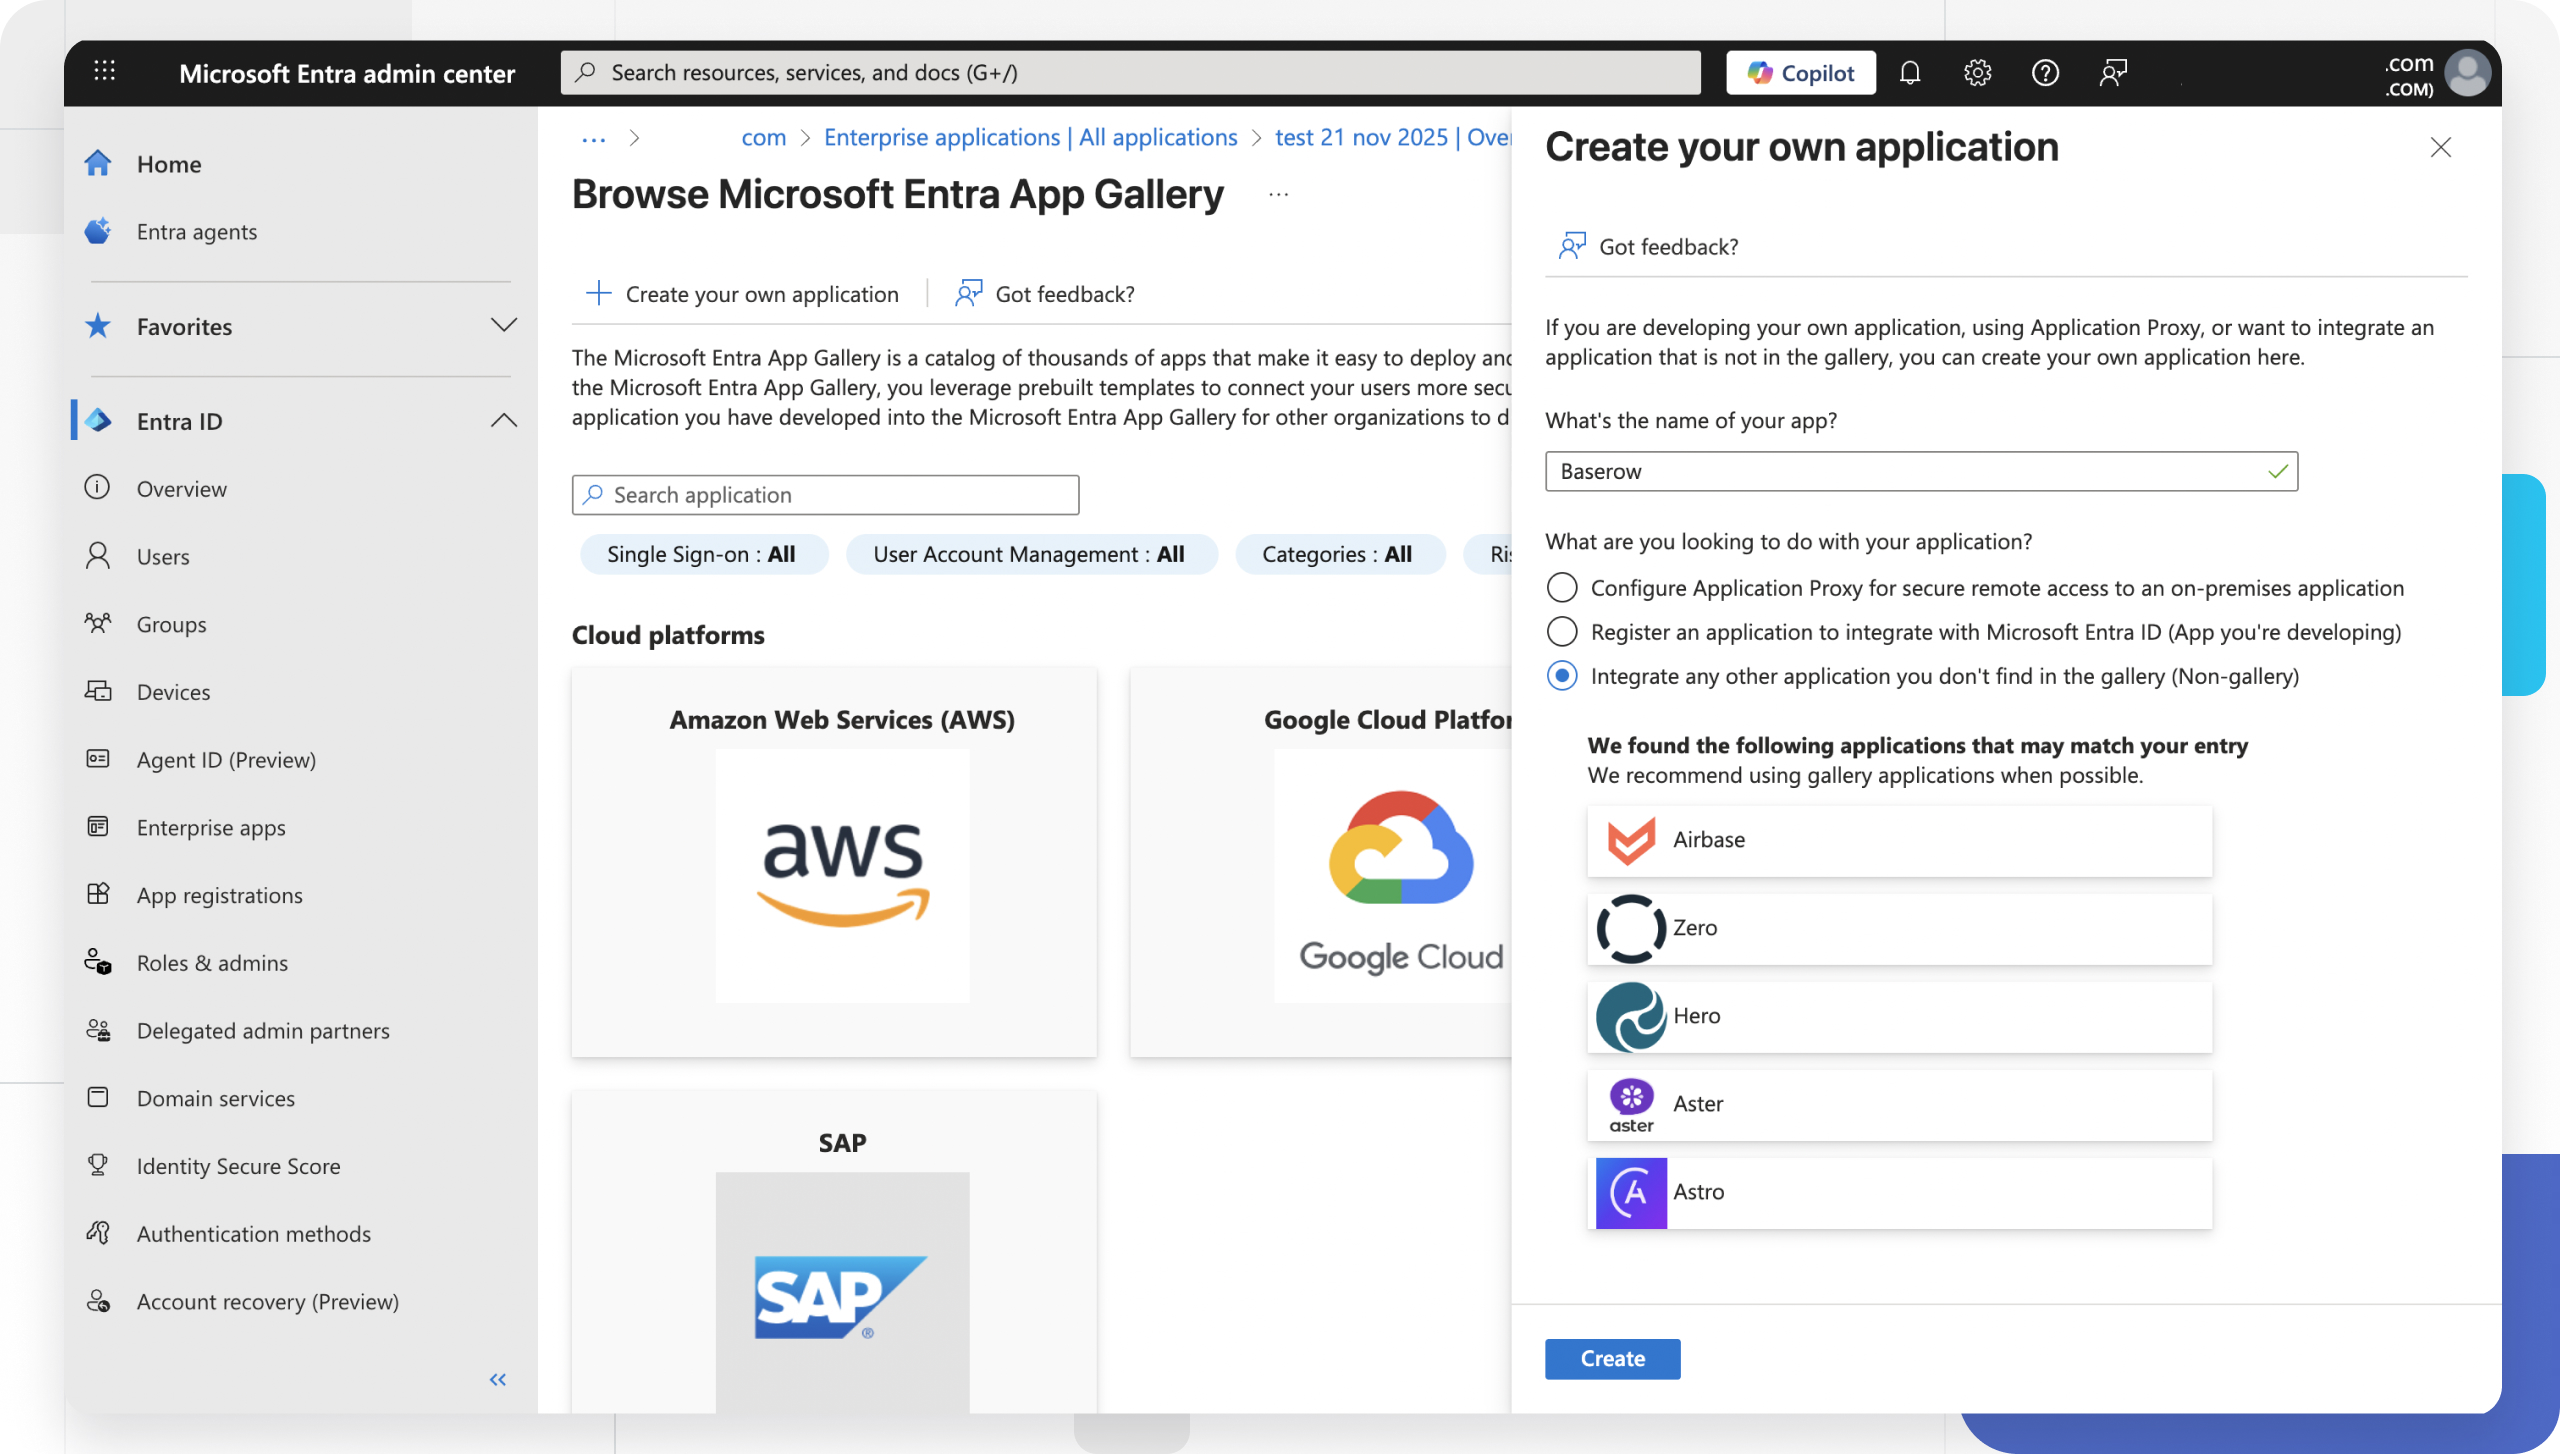
Task: Click the feedback person icon in top bar
Action: click(2113, 72)
